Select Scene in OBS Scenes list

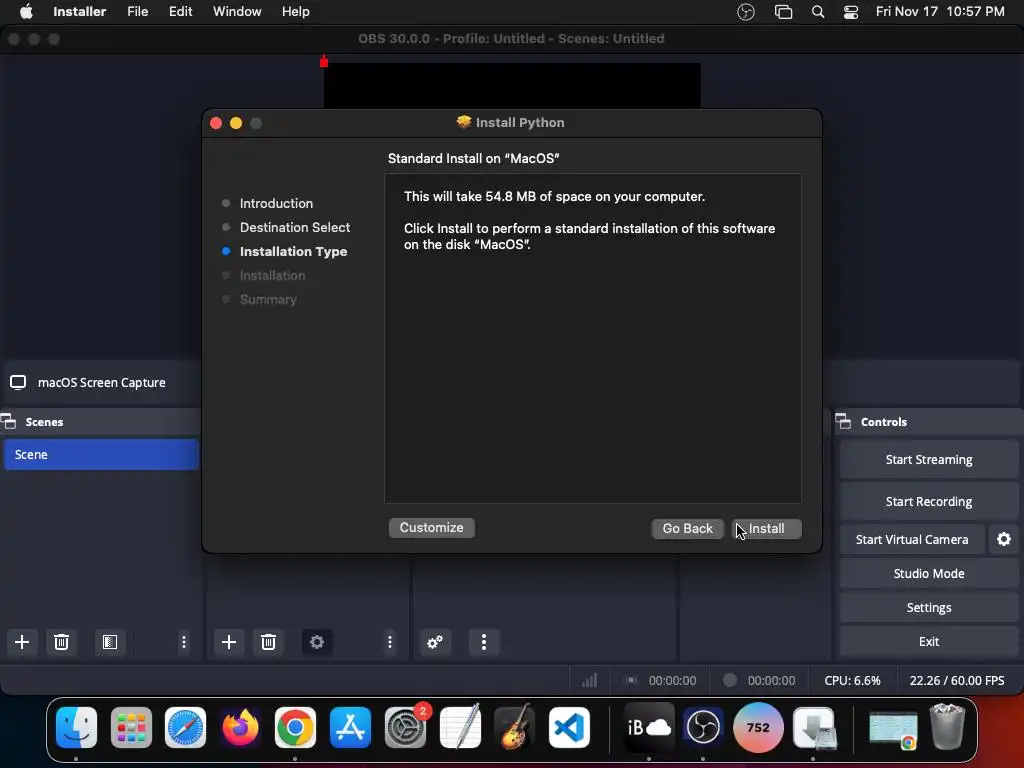click(x=101, y=455)
